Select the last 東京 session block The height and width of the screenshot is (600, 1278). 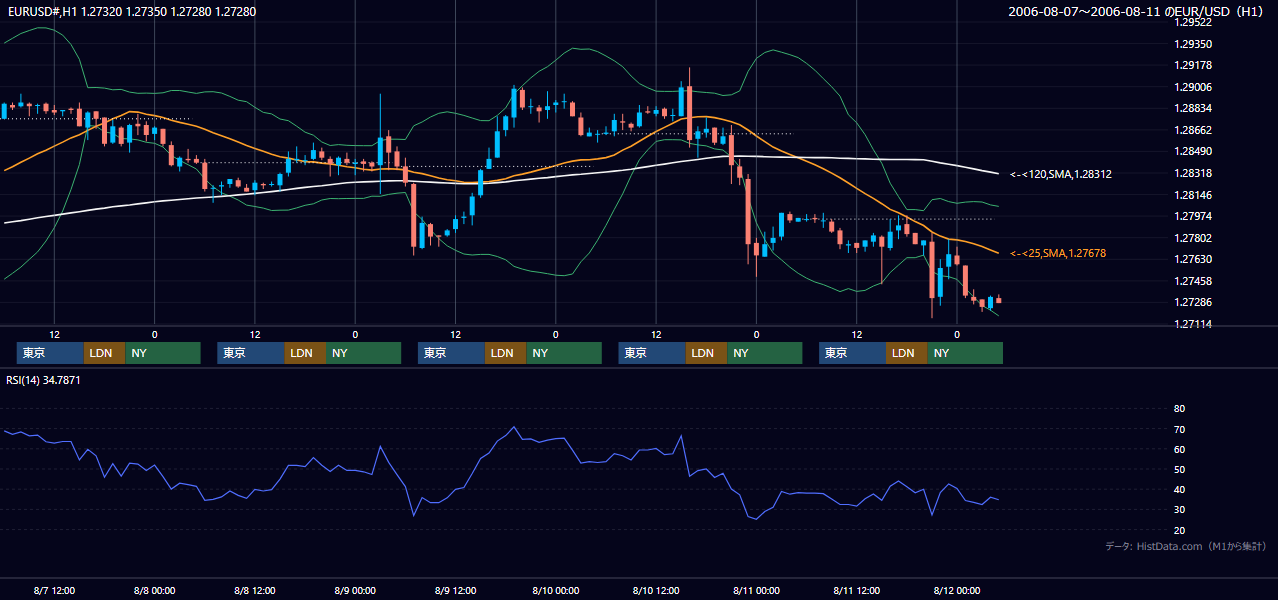852,353
